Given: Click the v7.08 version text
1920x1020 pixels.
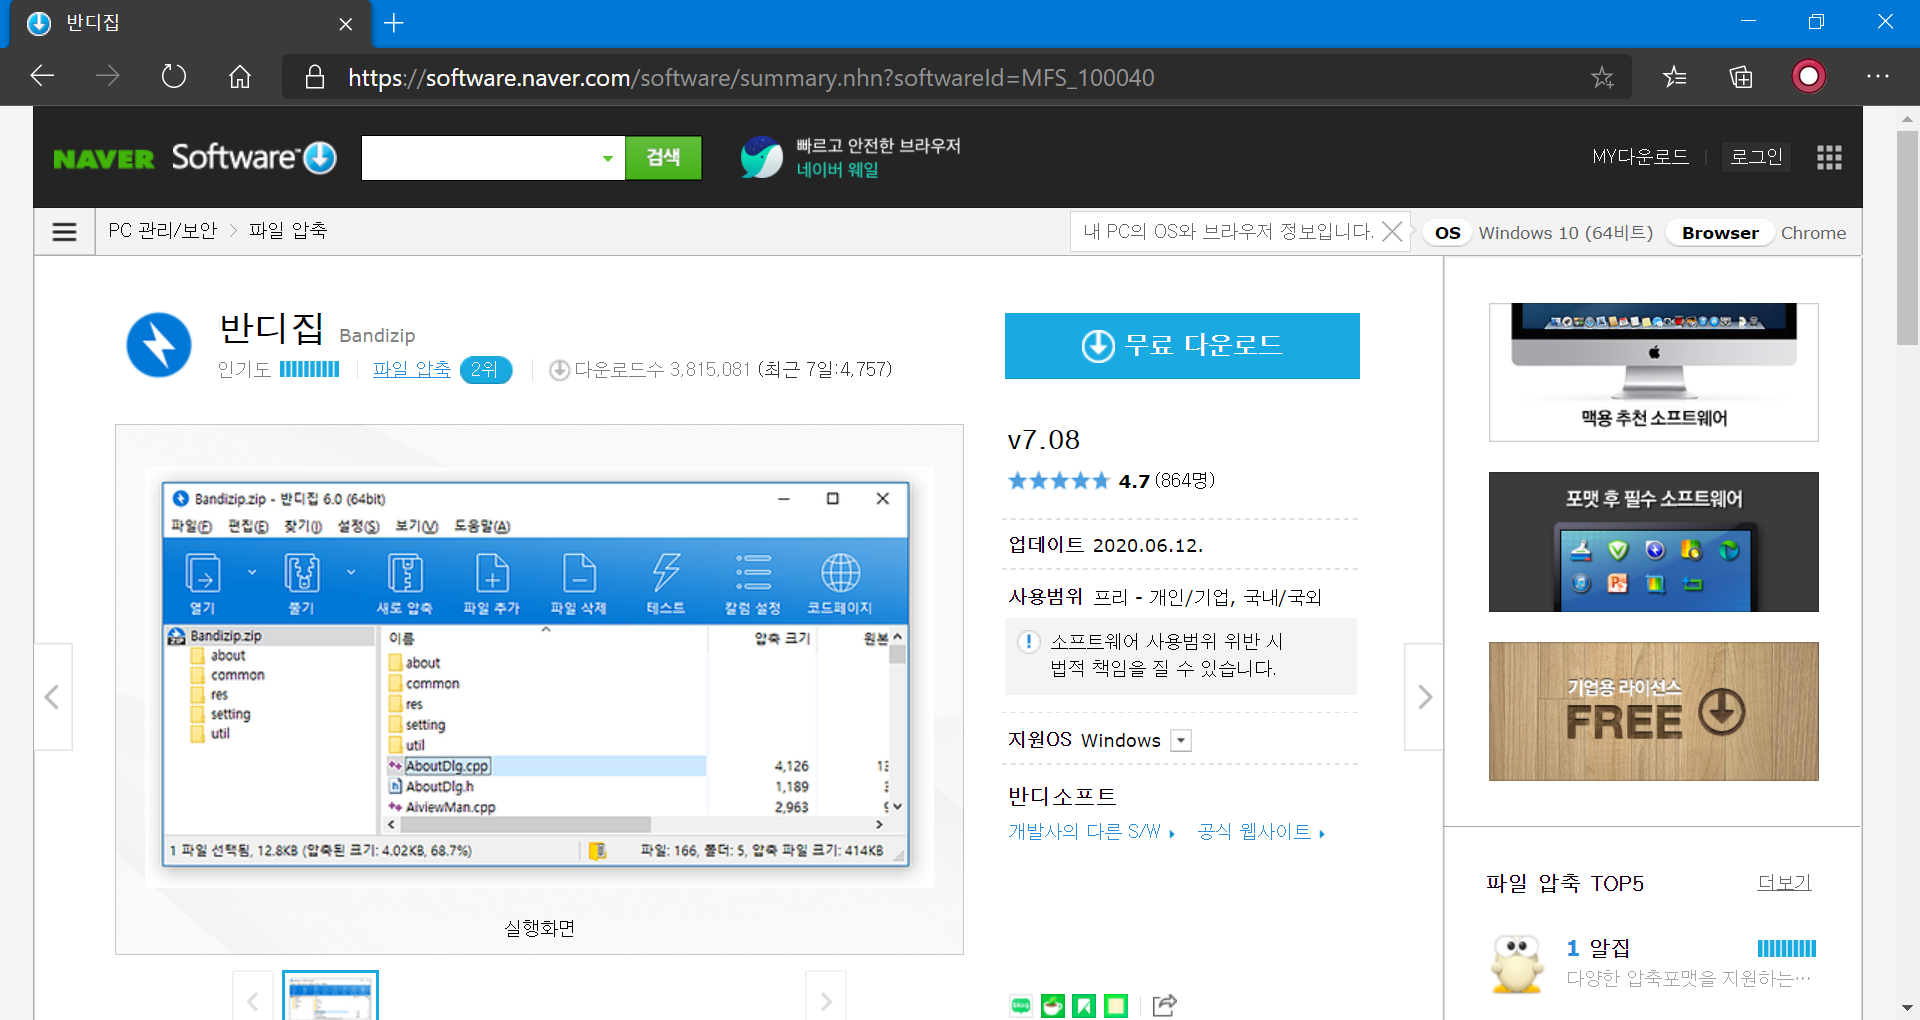Looking at the screenshot, I should pos(1044,440).
